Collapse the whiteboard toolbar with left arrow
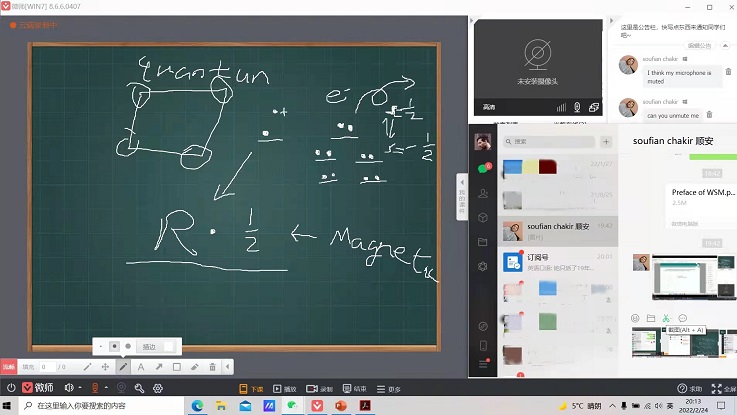This screenshot has width=737, height=415. pyautogui.click(x=229, y=367)
